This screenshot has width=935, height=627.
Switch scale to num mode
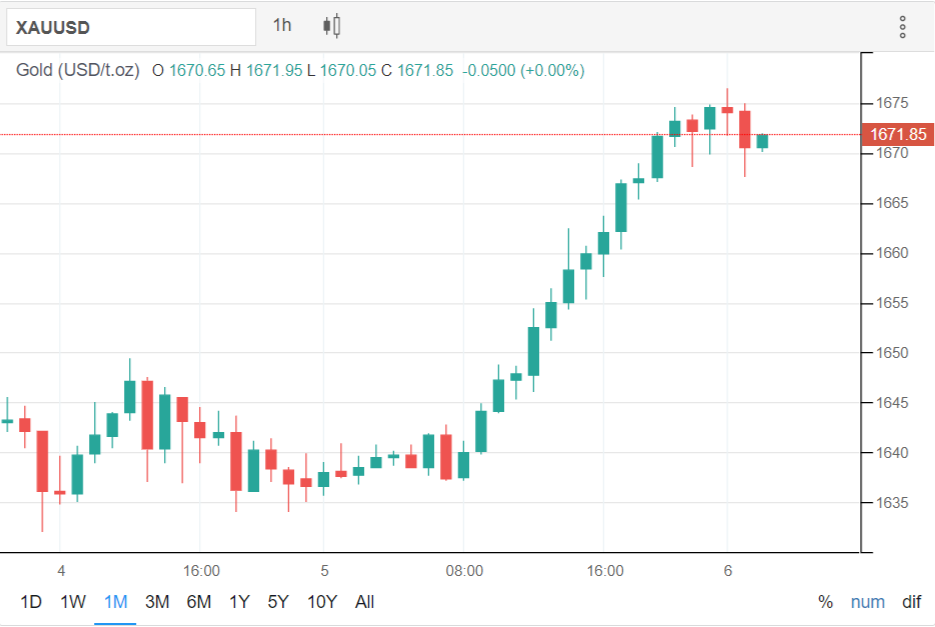[868, 601]
